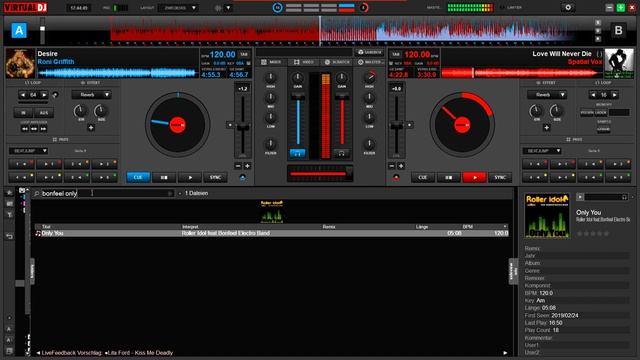Pause deck B with pause button
640x360 pixels.
tap(449, 178)
